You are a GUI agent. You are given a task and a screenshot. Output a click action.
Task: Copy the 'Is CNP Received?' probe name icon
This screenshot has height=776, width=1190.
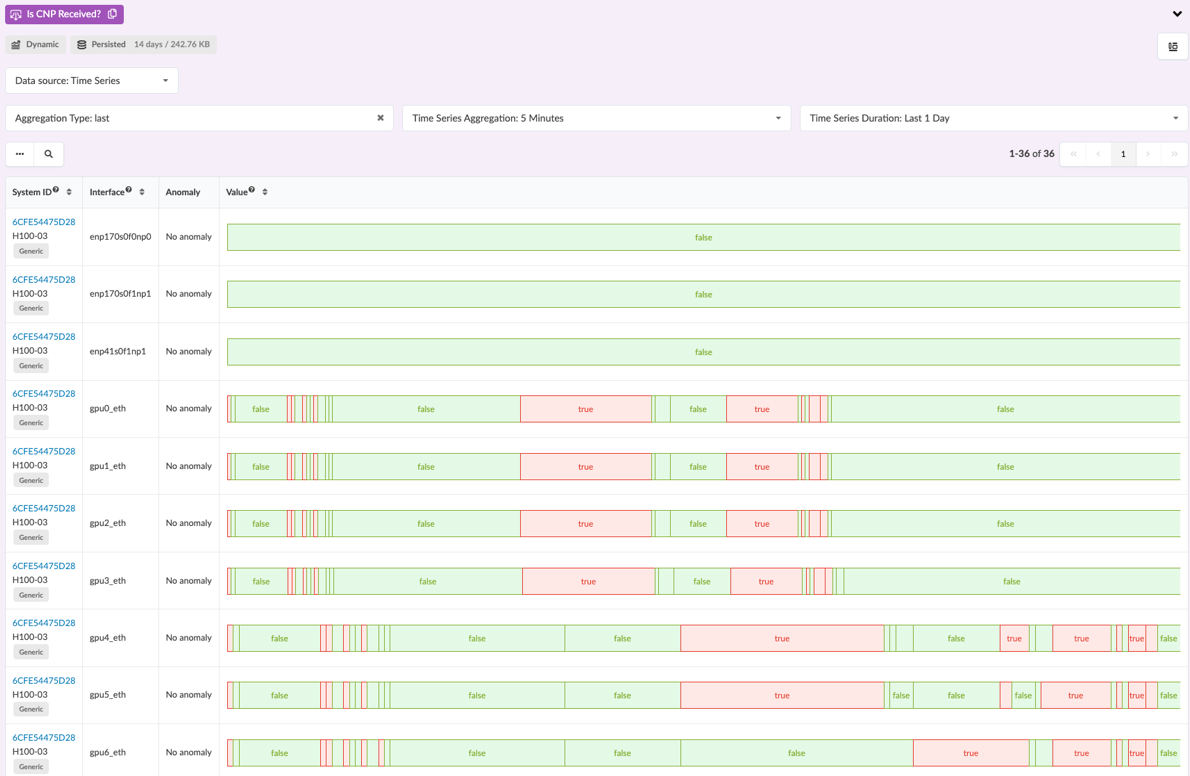click(x=112, y=14)
